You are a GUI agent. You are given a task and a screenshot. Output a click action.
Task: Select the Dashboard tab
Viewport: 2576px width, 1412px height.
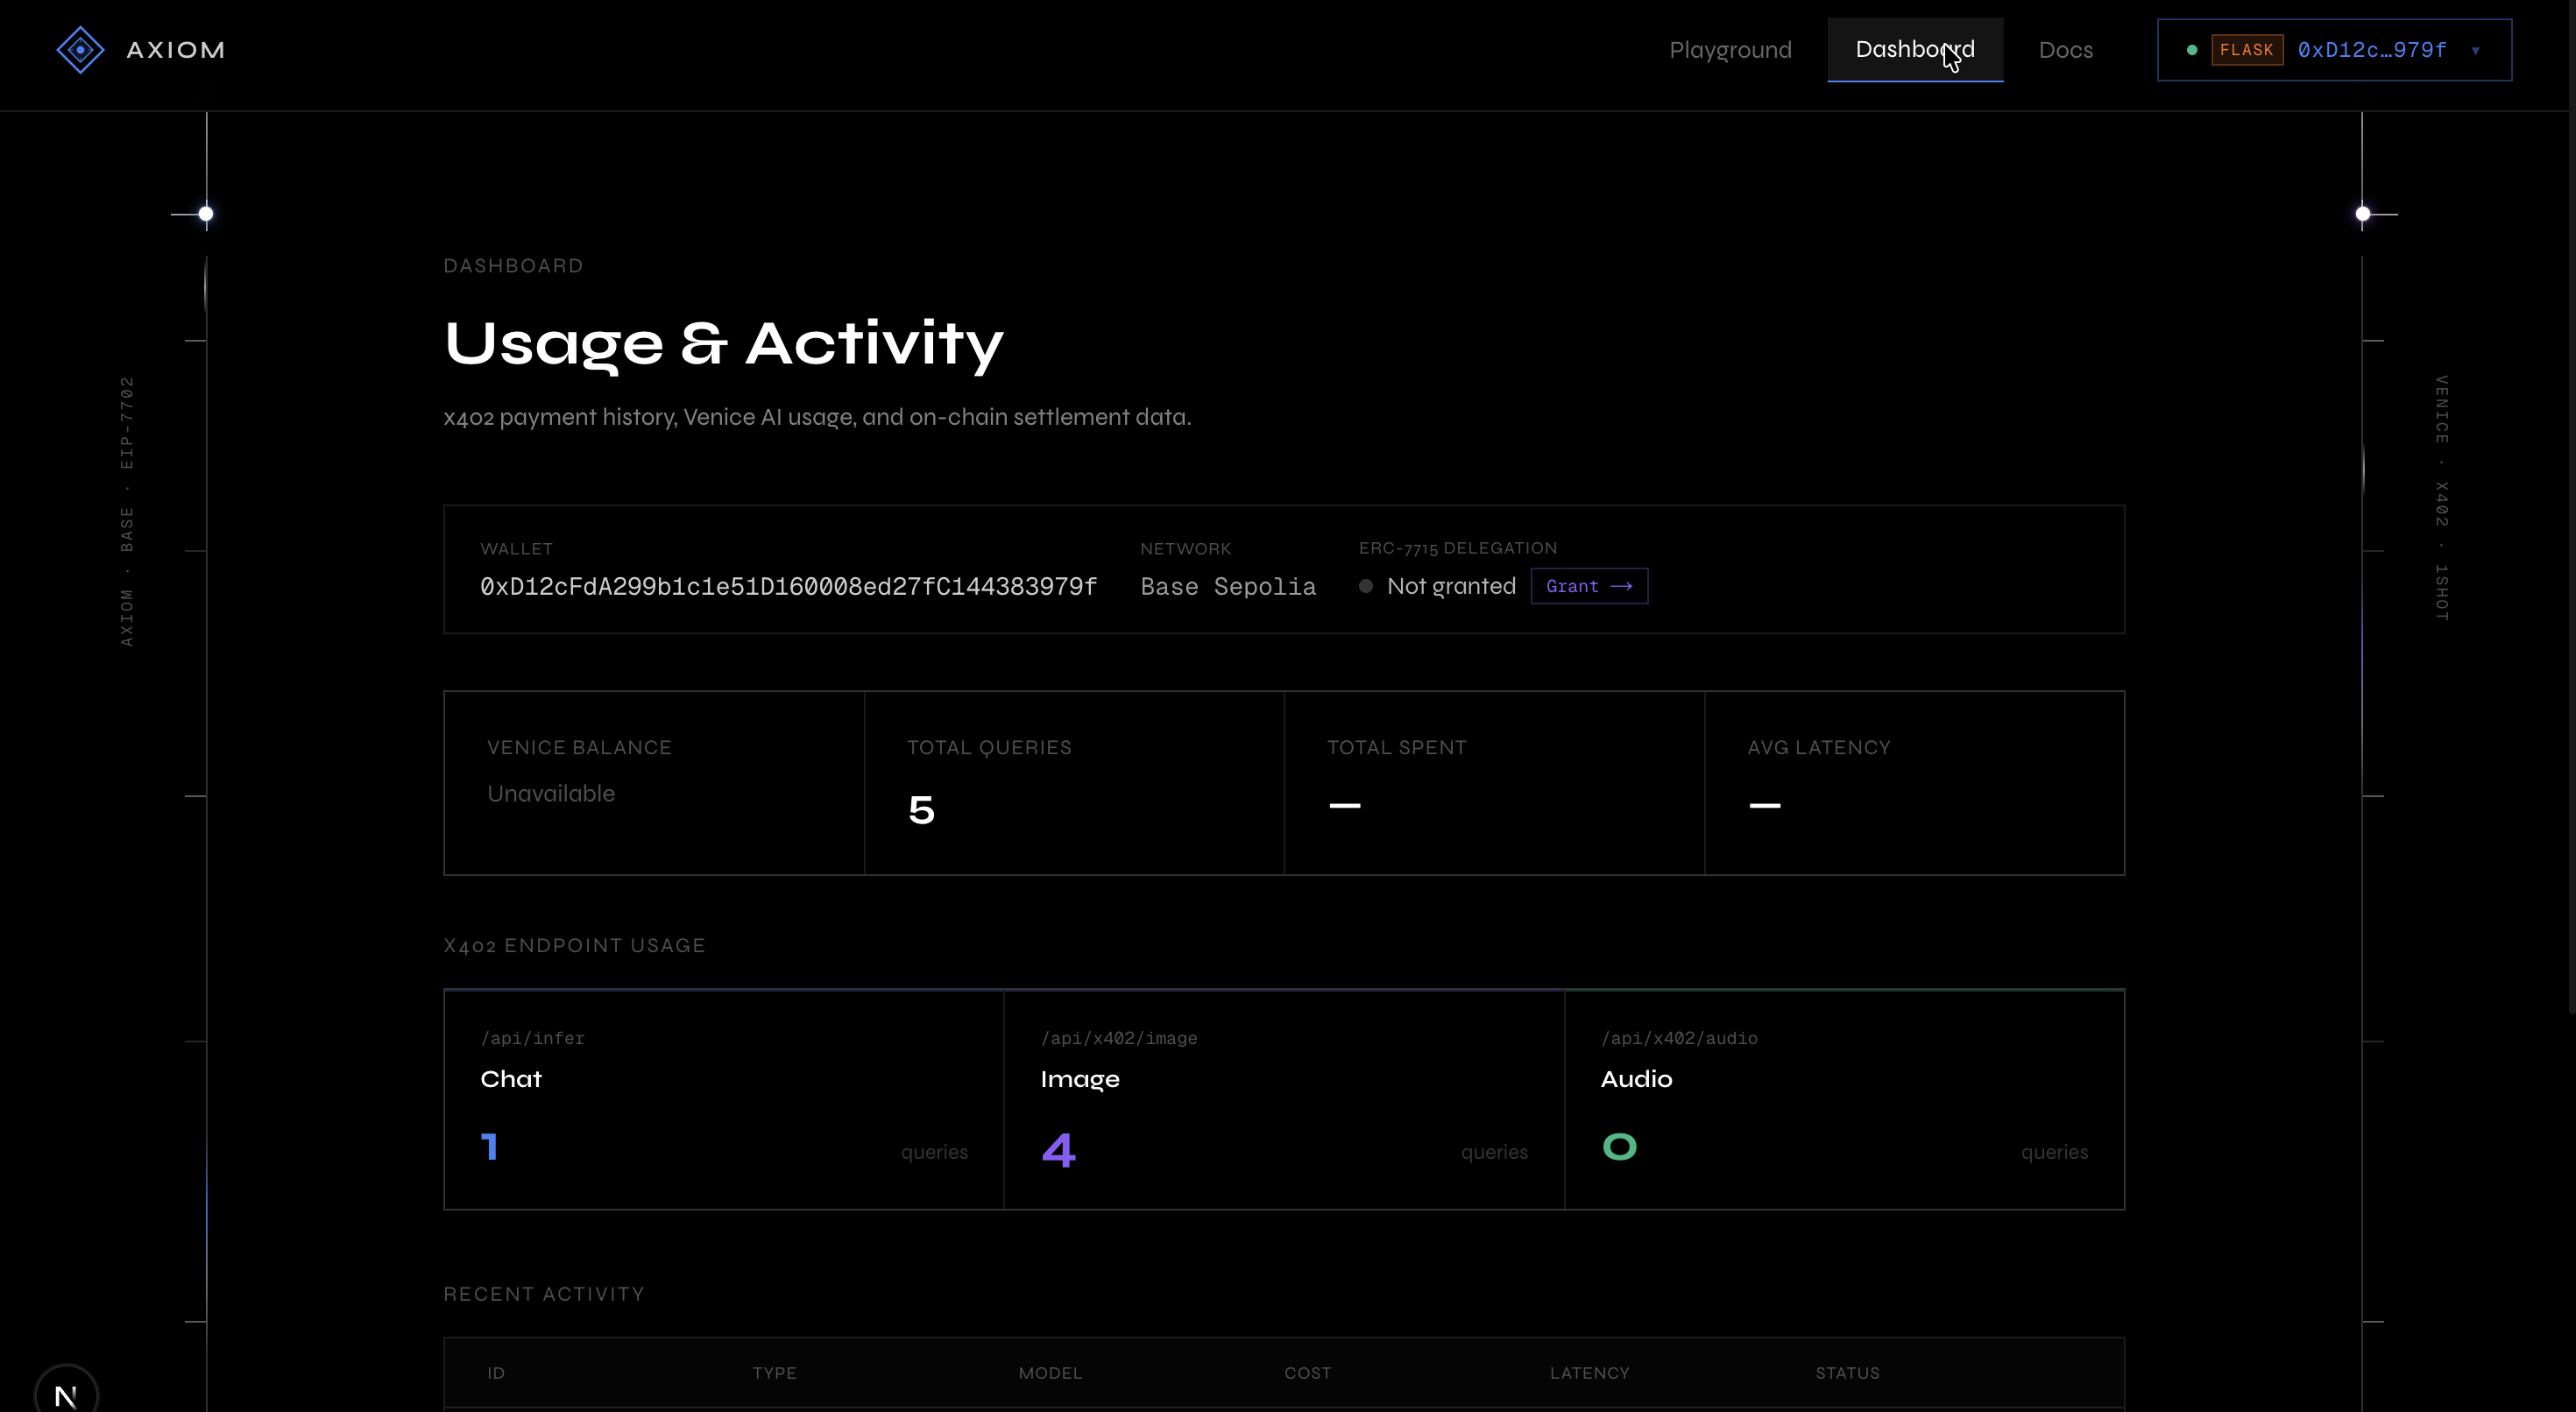pos(1915,50)
